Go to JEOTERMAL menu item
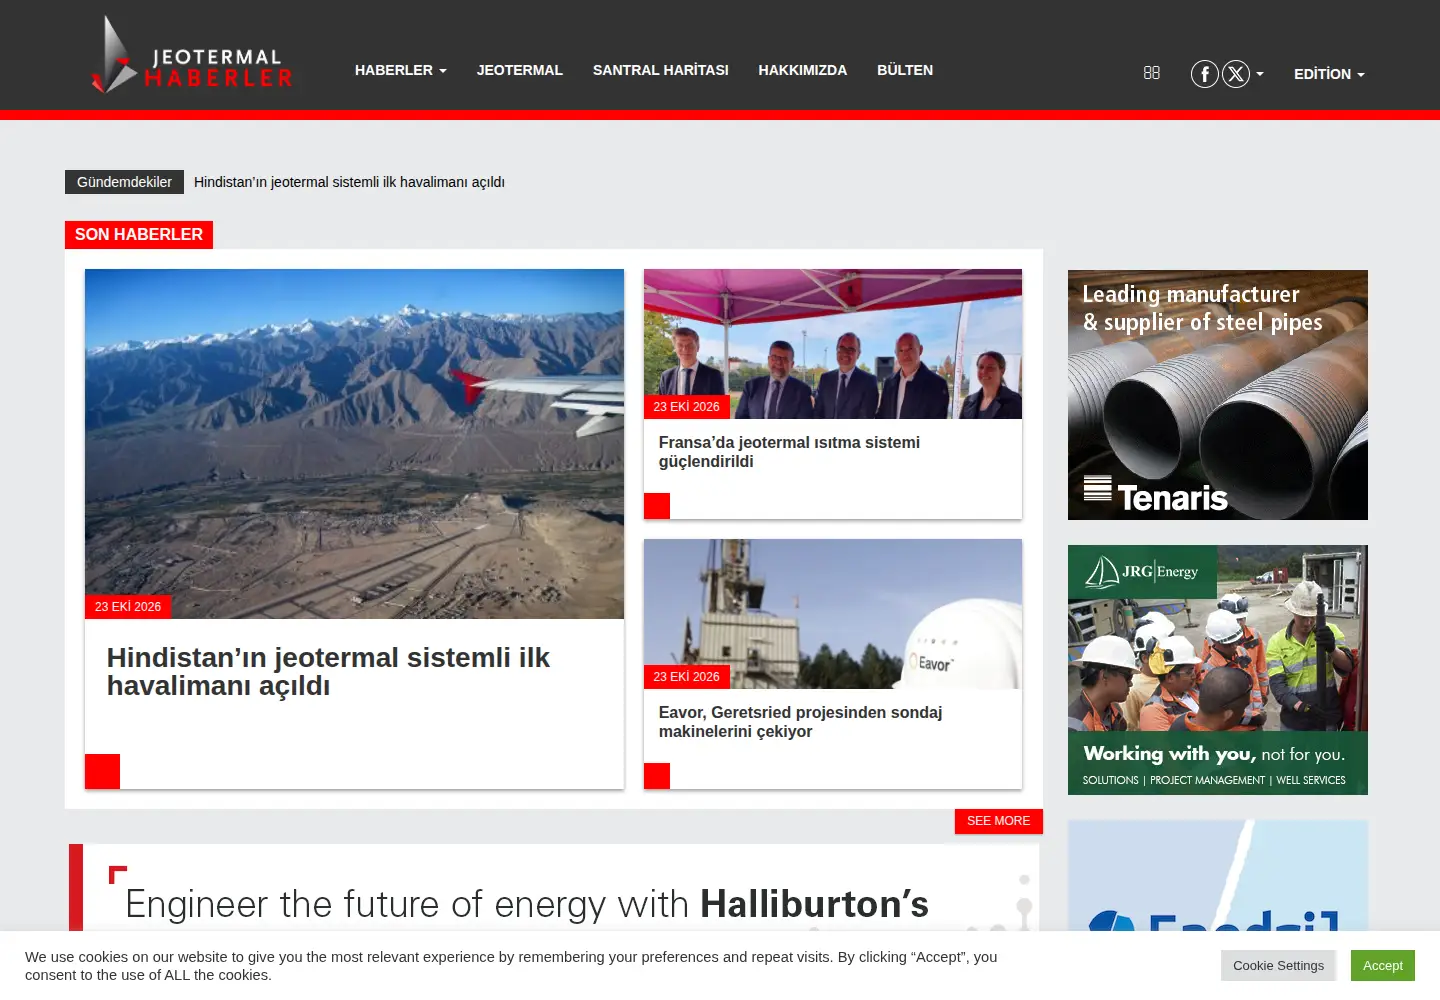The width and height of the screenshot is (1440, 1000). 520,70
